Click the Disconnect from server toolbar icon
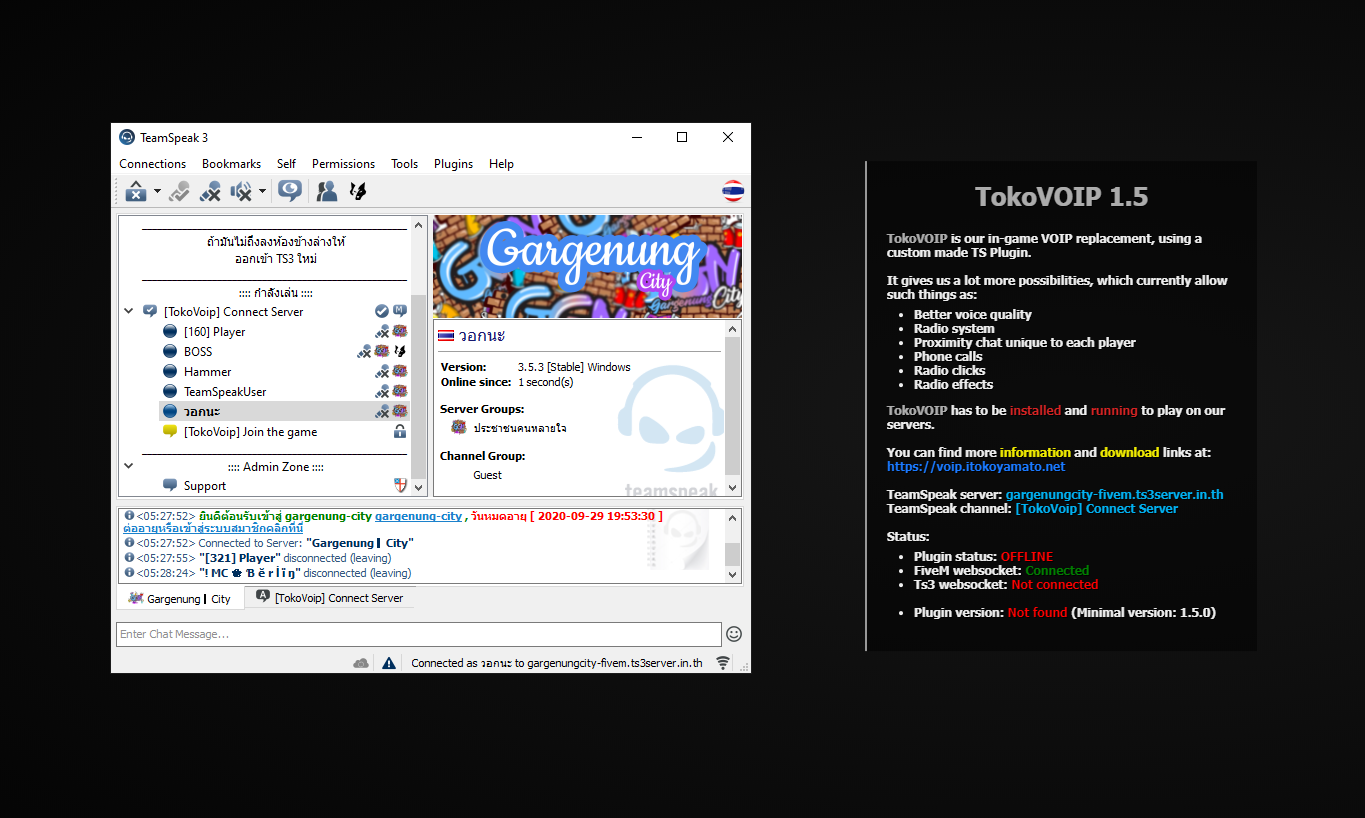Viewport: 1365px width, 818px height. pyautogui.click(x=136, y=191)
